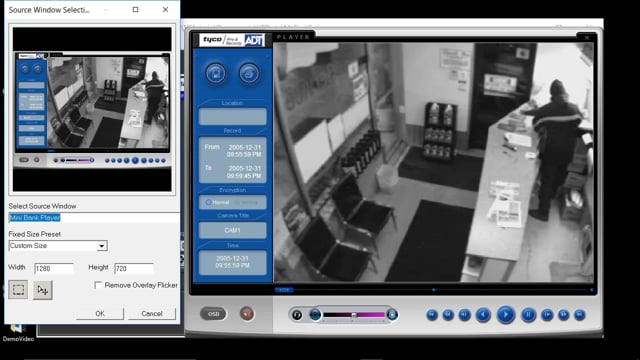Click the purple brightness slider handle
The height and width of the screenshot is (360, 640).
[353, 315]
